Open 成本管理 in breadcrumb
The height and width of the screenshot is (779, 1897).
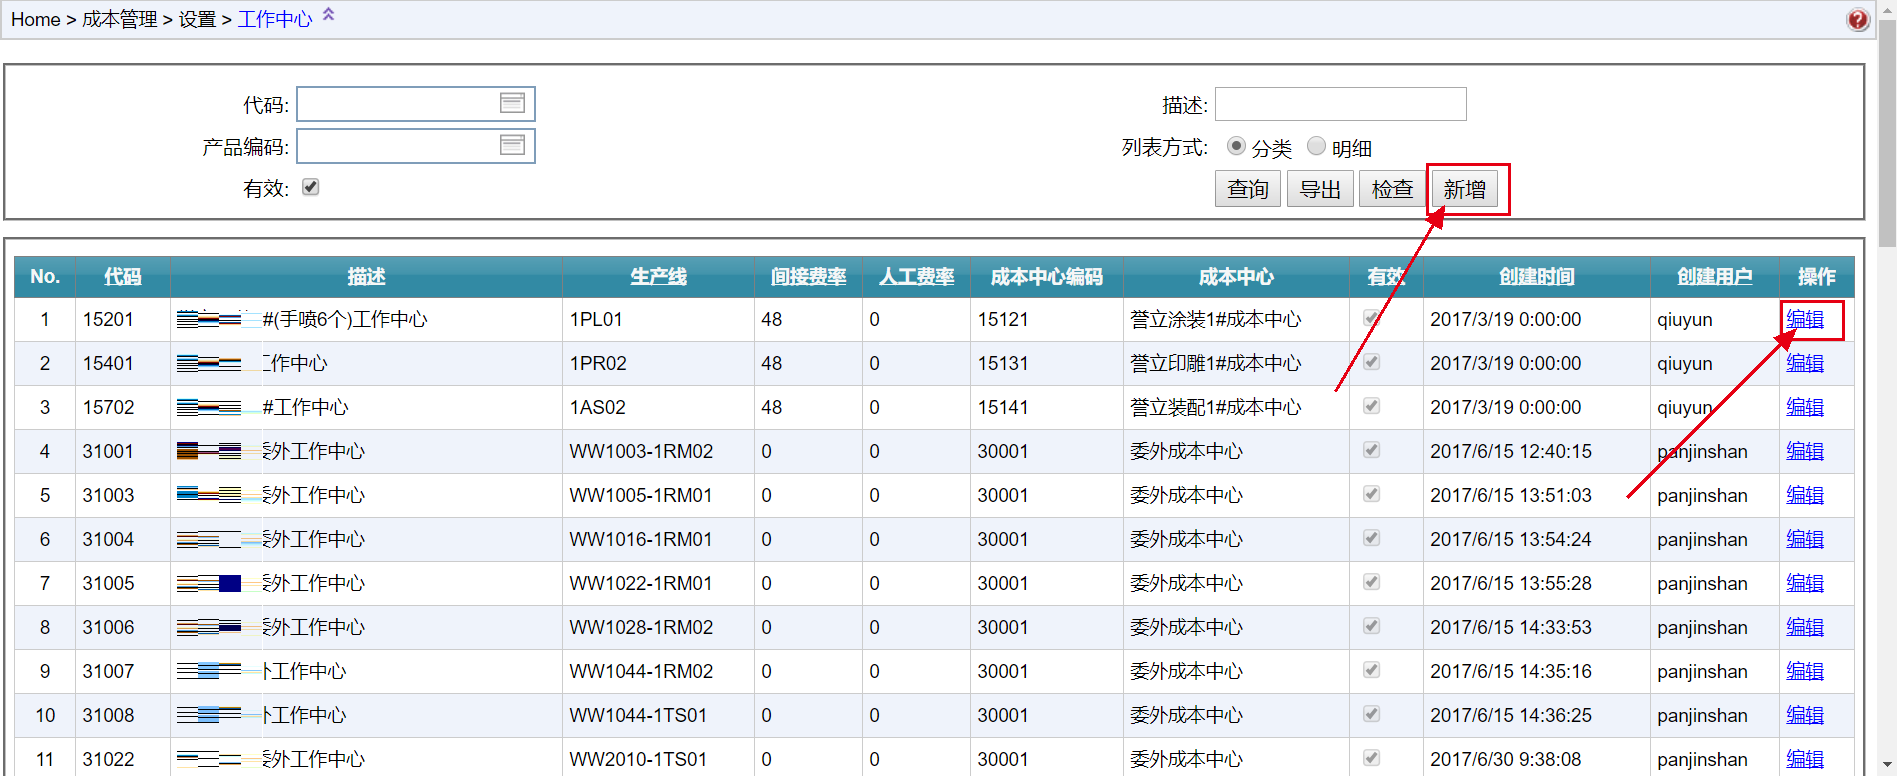119,19
